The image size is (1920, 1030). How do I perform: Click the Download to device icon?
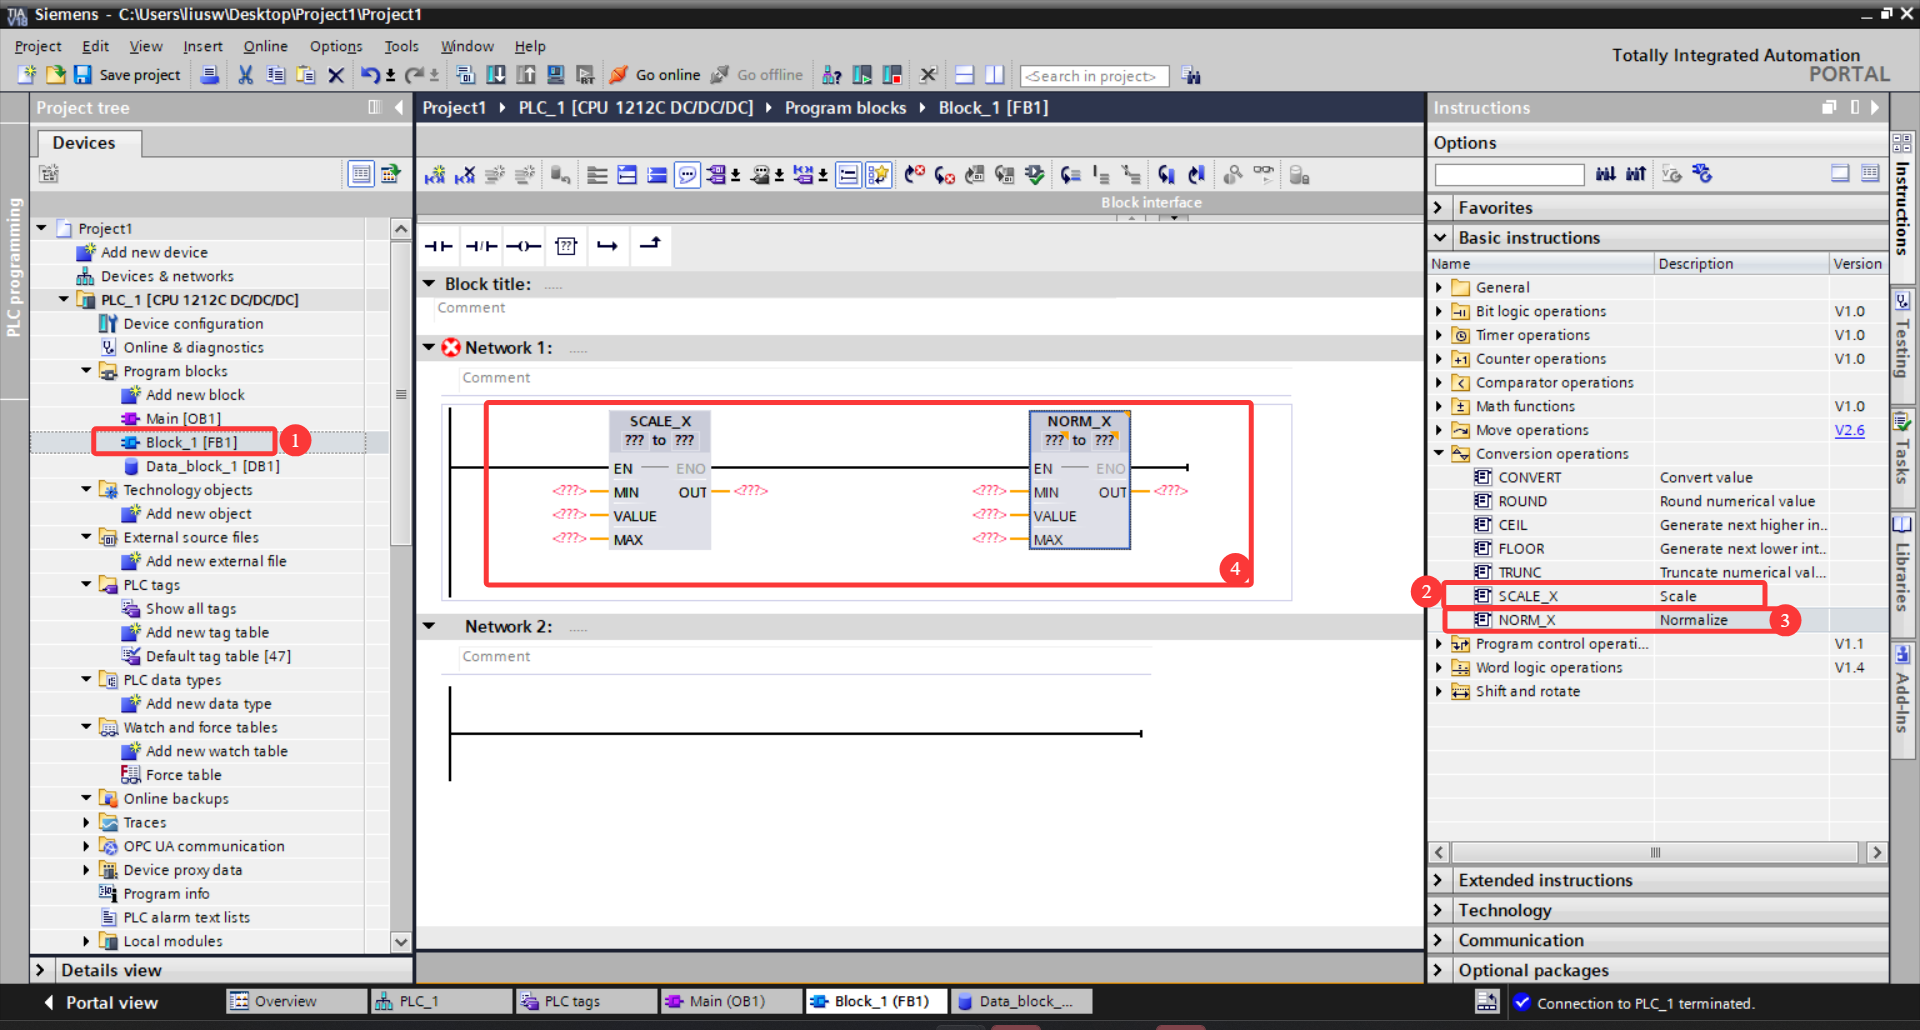coord(496,75)
